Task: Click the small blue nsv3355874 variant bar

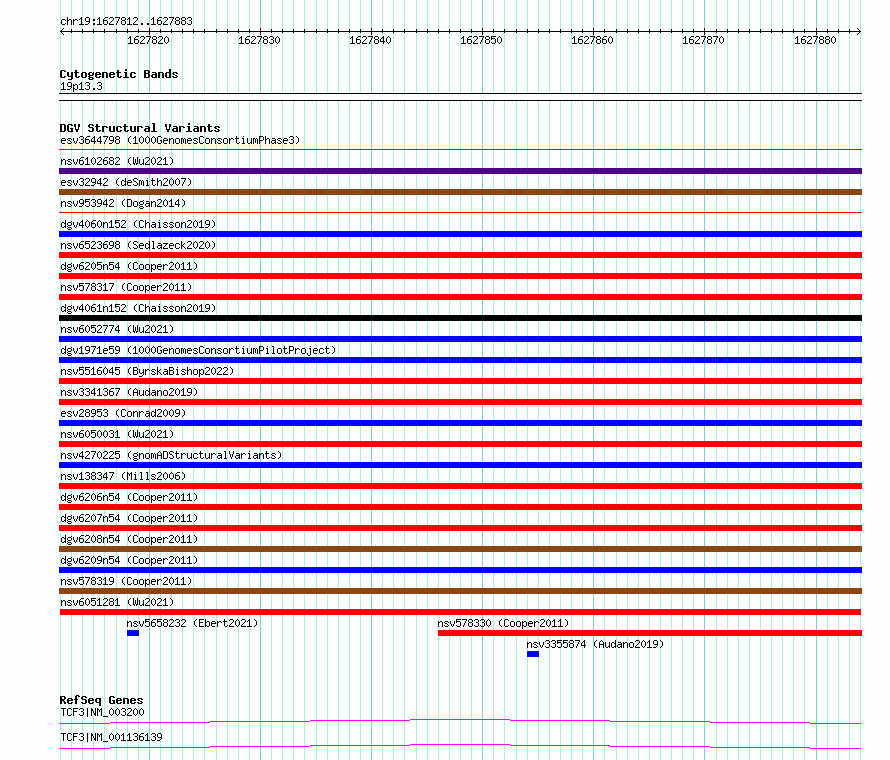Action: point(533,654)
